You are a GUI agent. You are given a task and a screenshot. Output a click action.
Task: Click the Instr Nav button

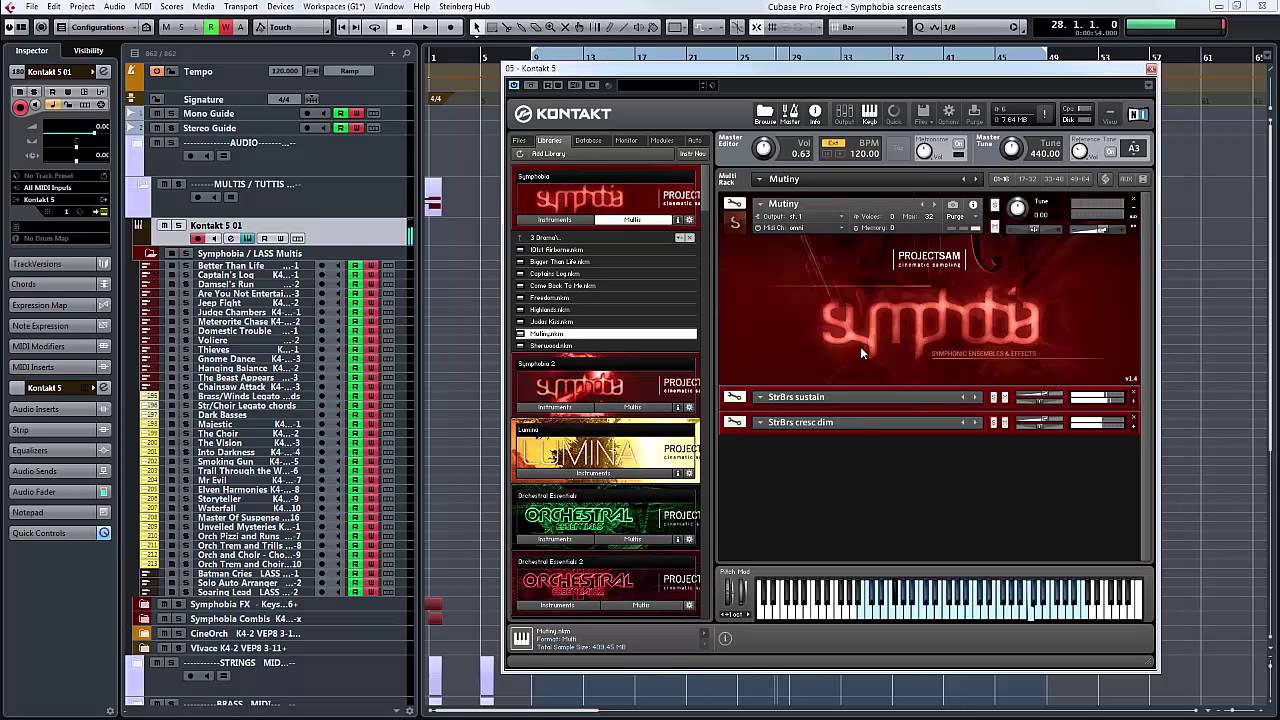tap(692, 154)
